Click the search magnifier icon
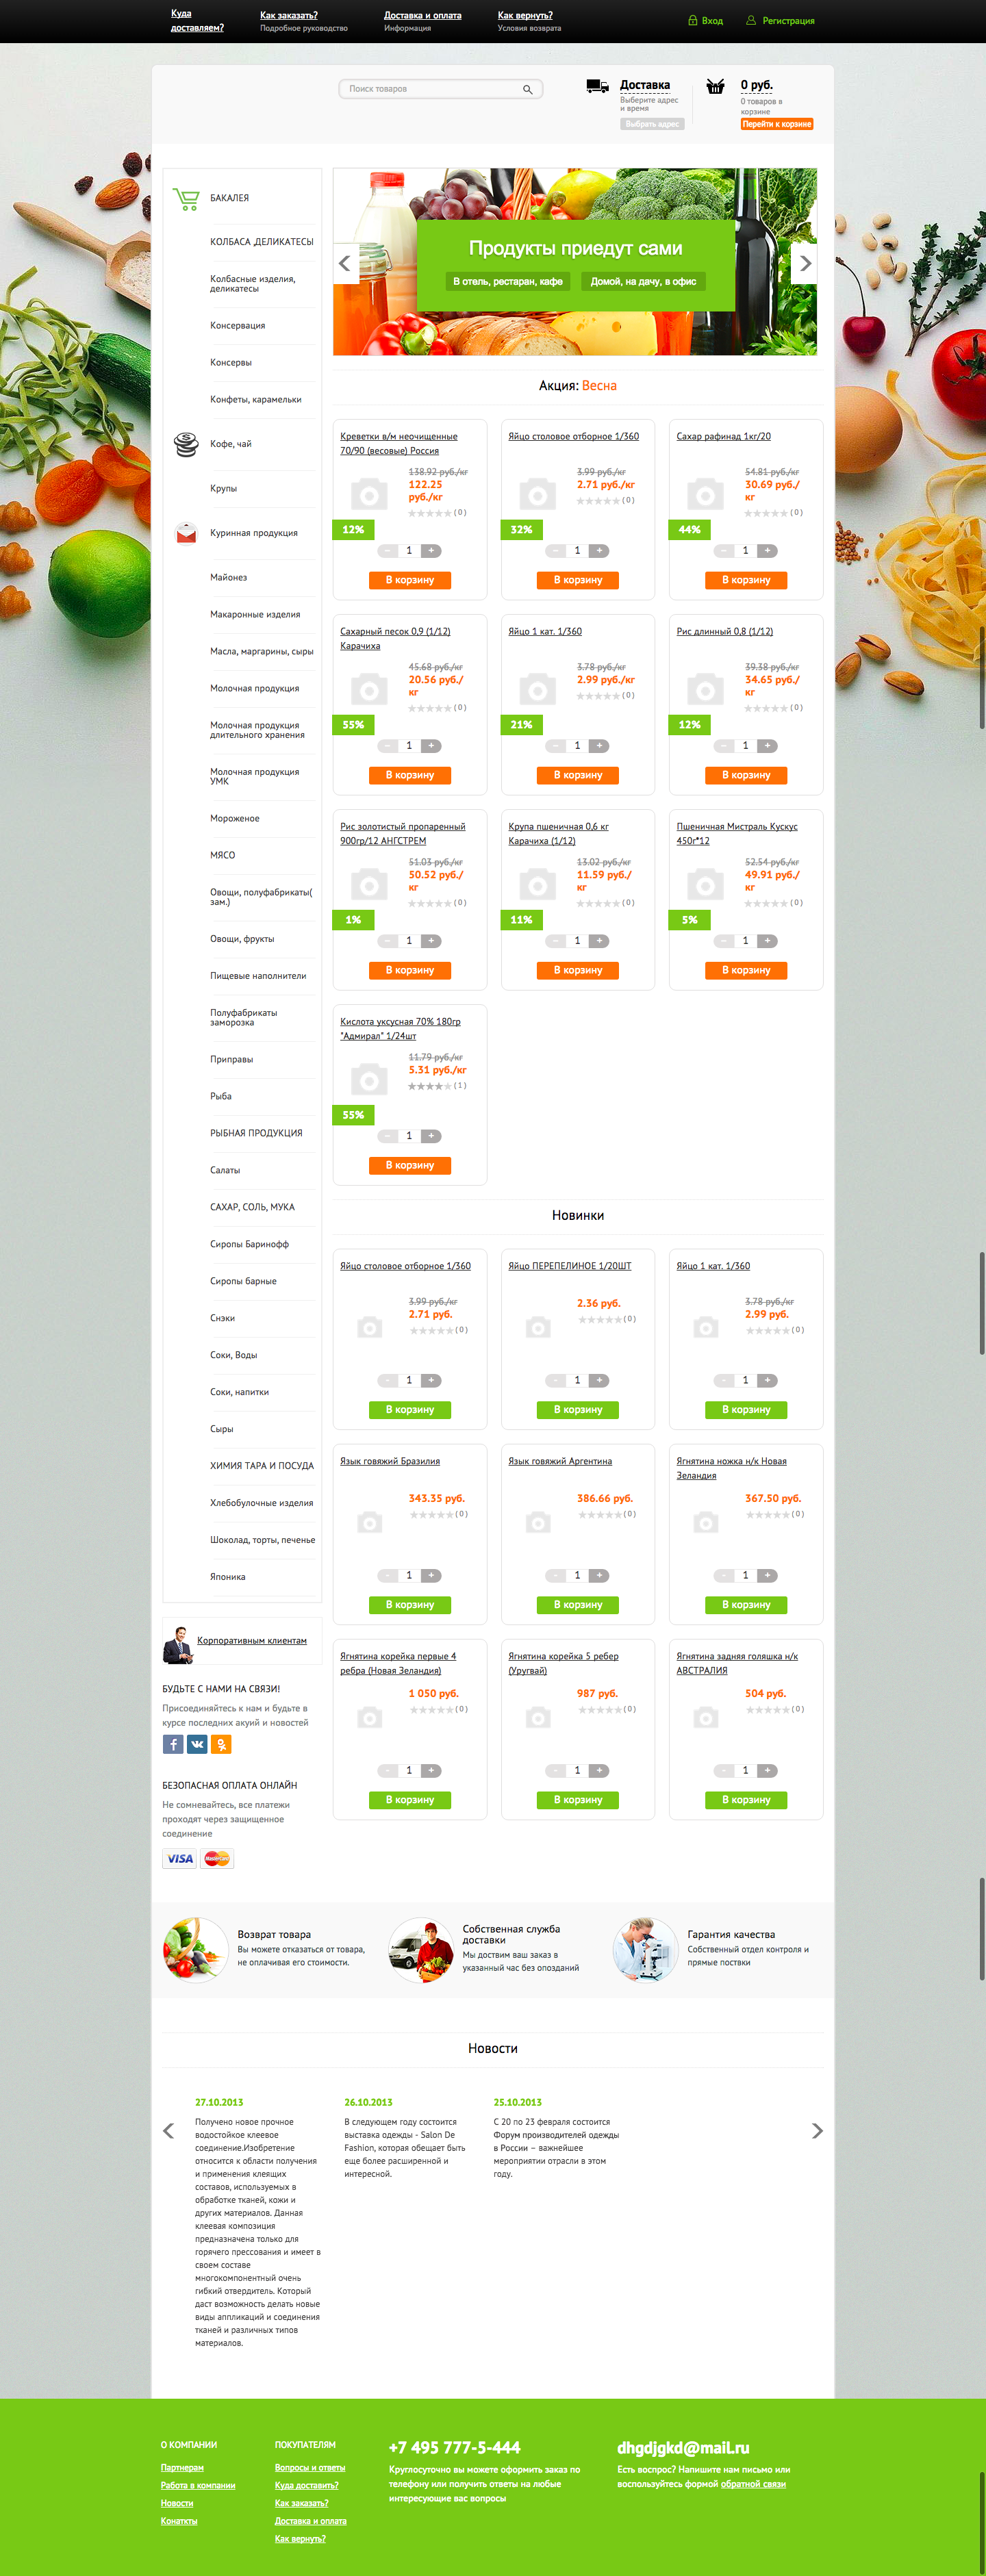The width and height of the screenshot is (986, 2576). tap(527, 90)
